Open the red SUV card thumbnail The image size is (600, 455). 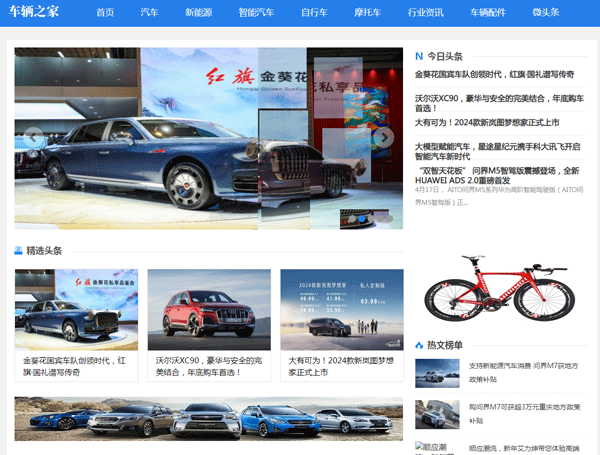pos(209,310)
